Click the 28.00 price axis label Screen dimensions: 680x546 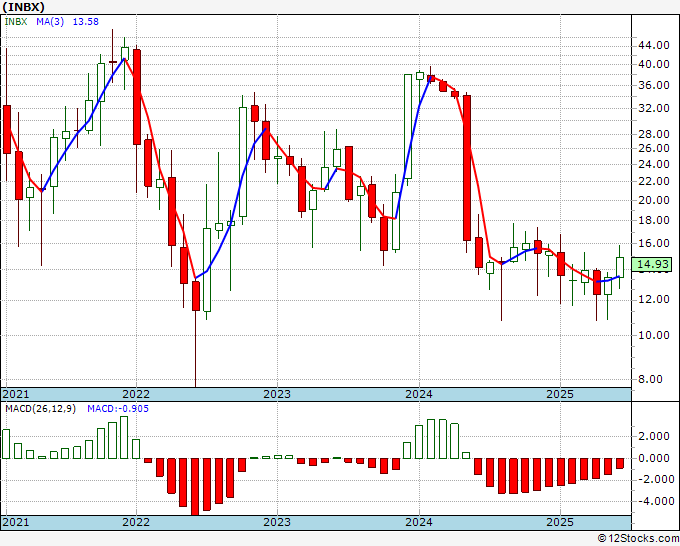coord(653,134)
